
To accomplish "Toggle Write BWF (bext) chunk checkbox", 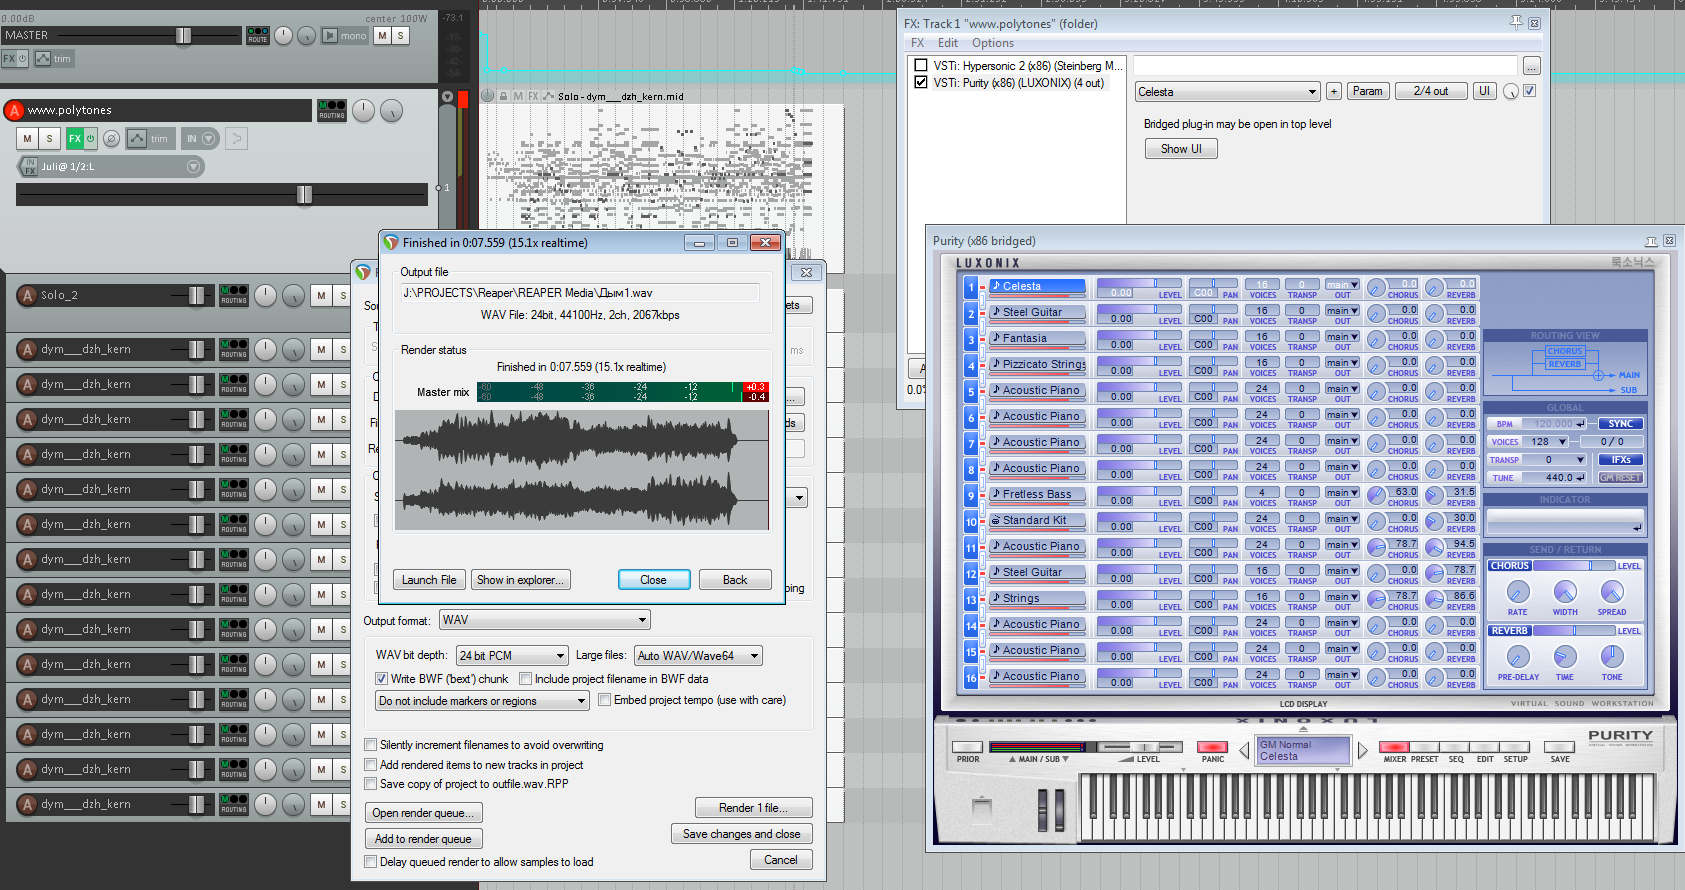I will point(381,679).
